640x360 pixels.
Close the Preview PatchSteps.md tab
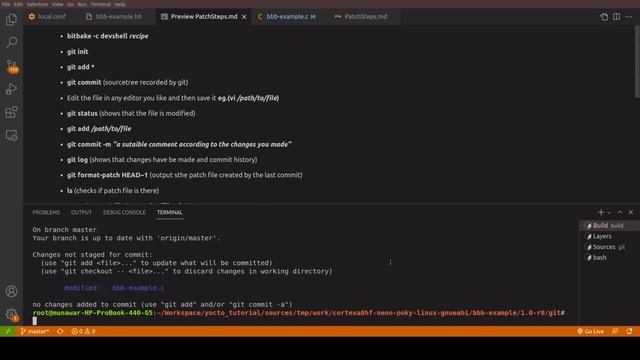pos(244,17)
